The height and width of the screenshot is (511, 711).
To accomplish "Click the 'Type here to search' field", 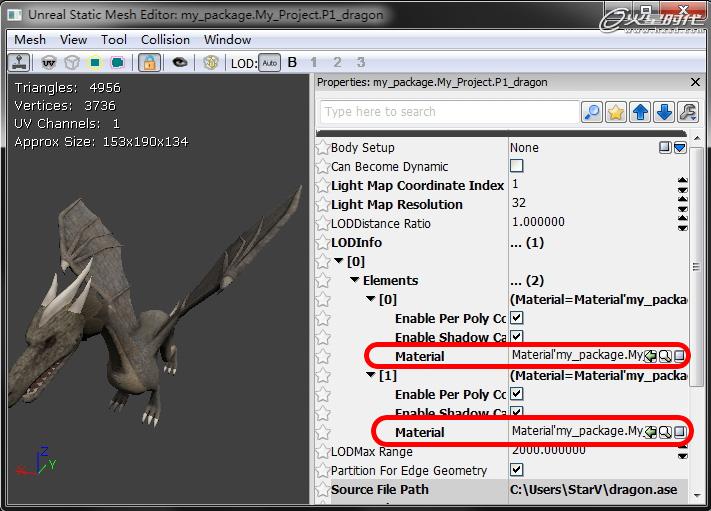I will (449, 112).
